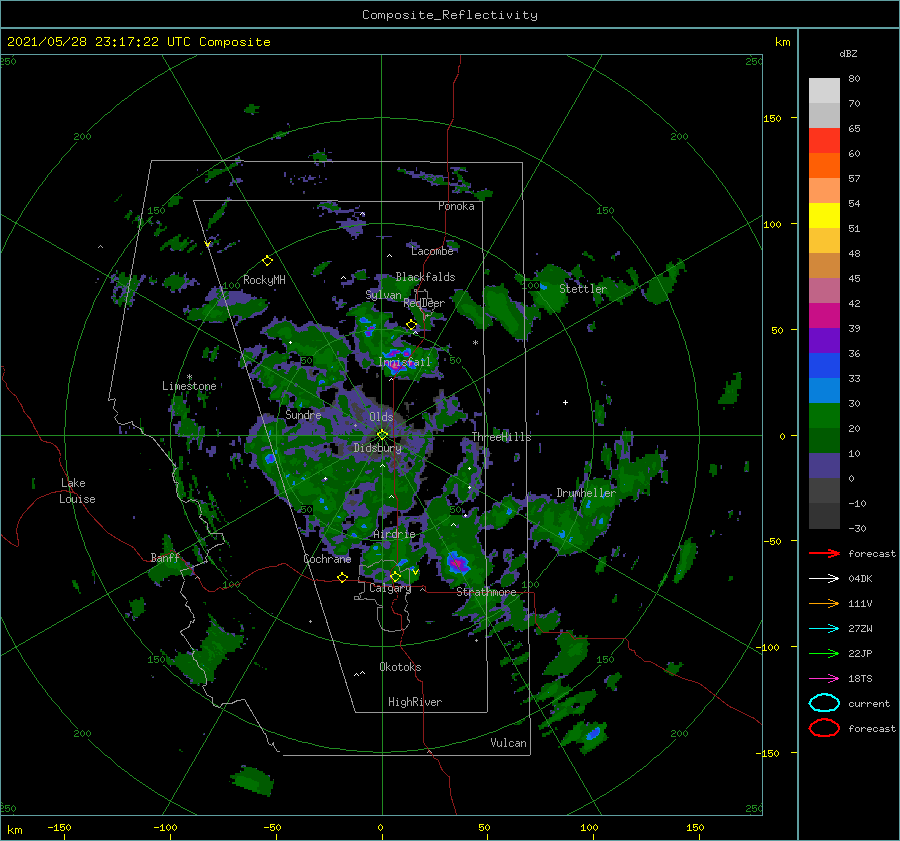The image size is (900, 841).
Task: Click the RockyMH label
Action: pyautogui.click(x=264, y=280)
